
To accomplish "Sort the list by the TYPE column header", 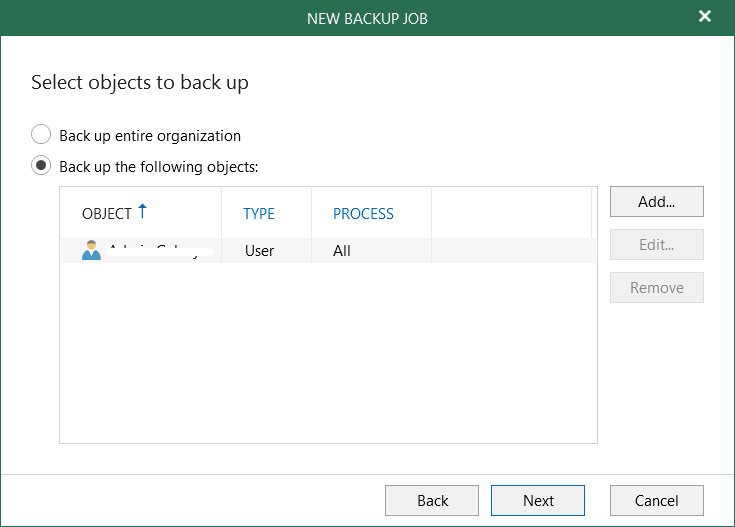I will [259, 214].
